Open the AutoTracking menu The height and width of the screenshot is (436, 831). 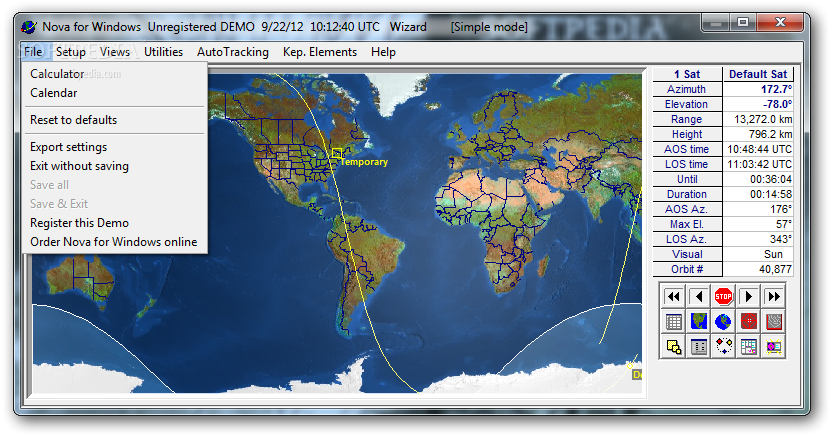point(233,52)
